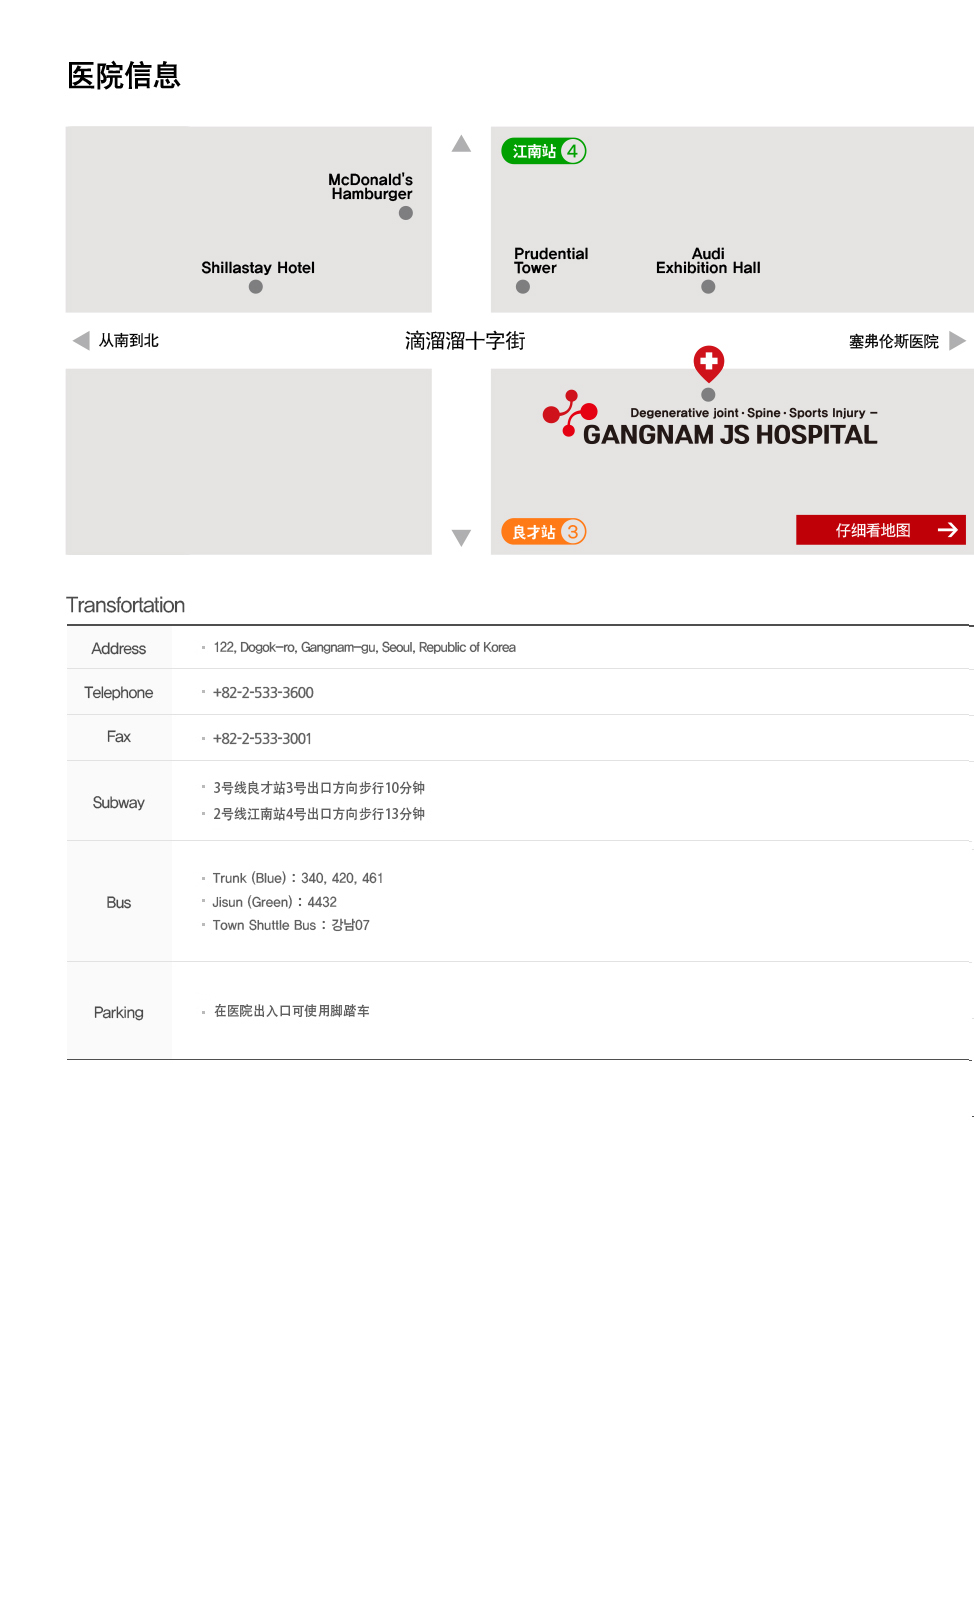Click the right arrow beside 塞弗伦斯医院
This screenshot has width=974, height=1610.
pos(957,341)
